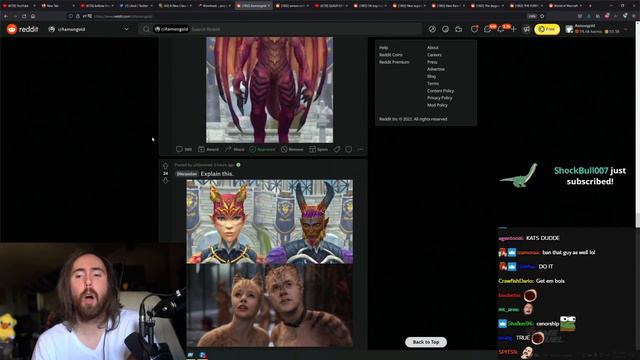Viewport: 640px width, 360px height.
Task: Open the Reddit home logo
Action: (22, 29)
